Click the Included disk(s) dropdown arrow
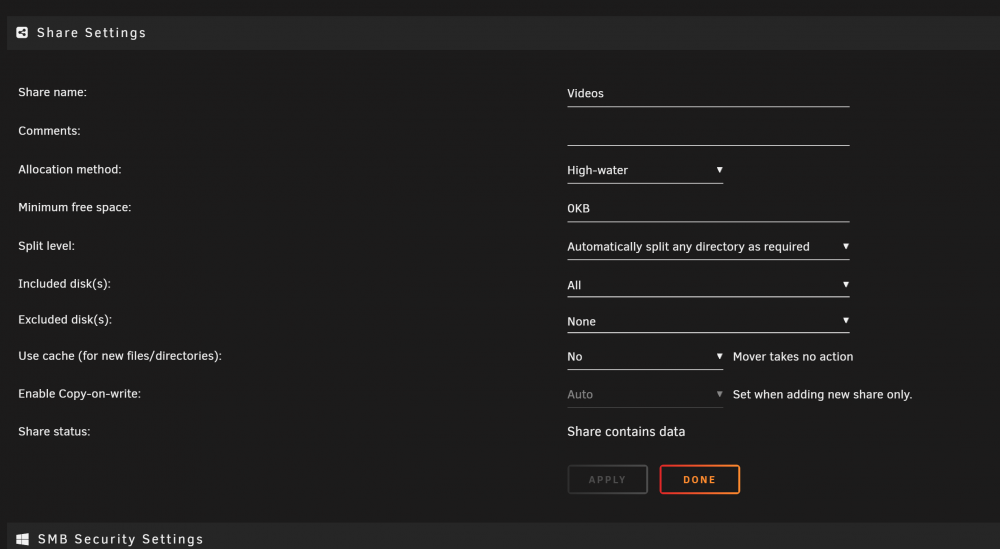Image resolution: width=1000 pixels, height=549 pixels. [846, 284]
